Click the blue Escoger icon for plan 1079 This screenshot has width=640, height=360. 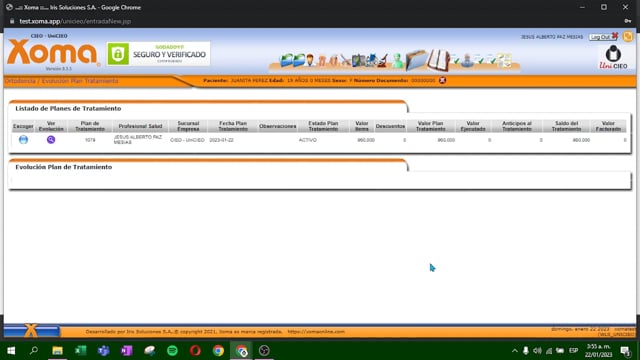point(23,140)
